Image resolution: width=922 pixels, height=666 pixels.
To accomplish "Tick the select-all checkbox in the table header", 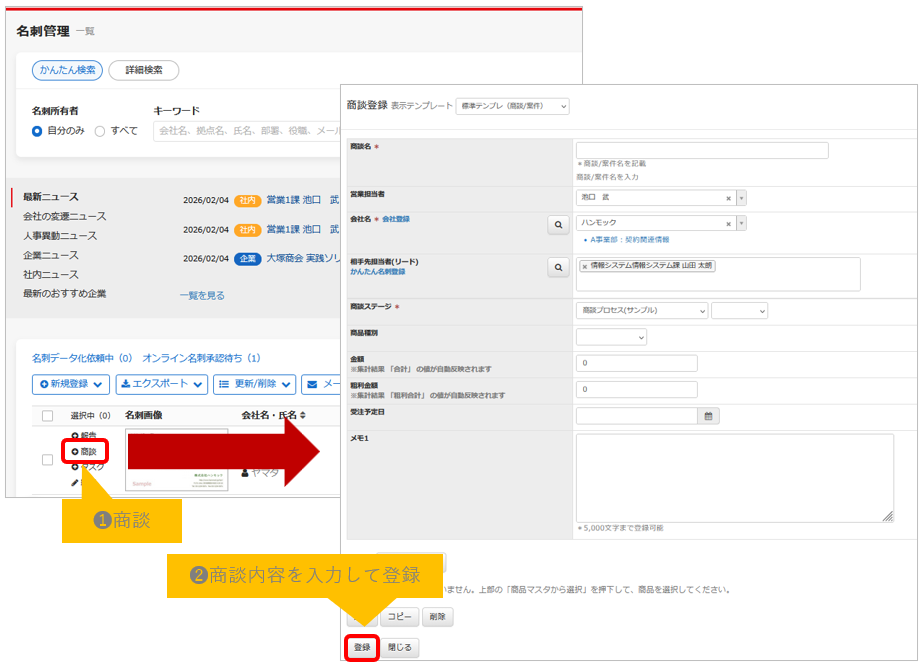I will pos(47,416).
